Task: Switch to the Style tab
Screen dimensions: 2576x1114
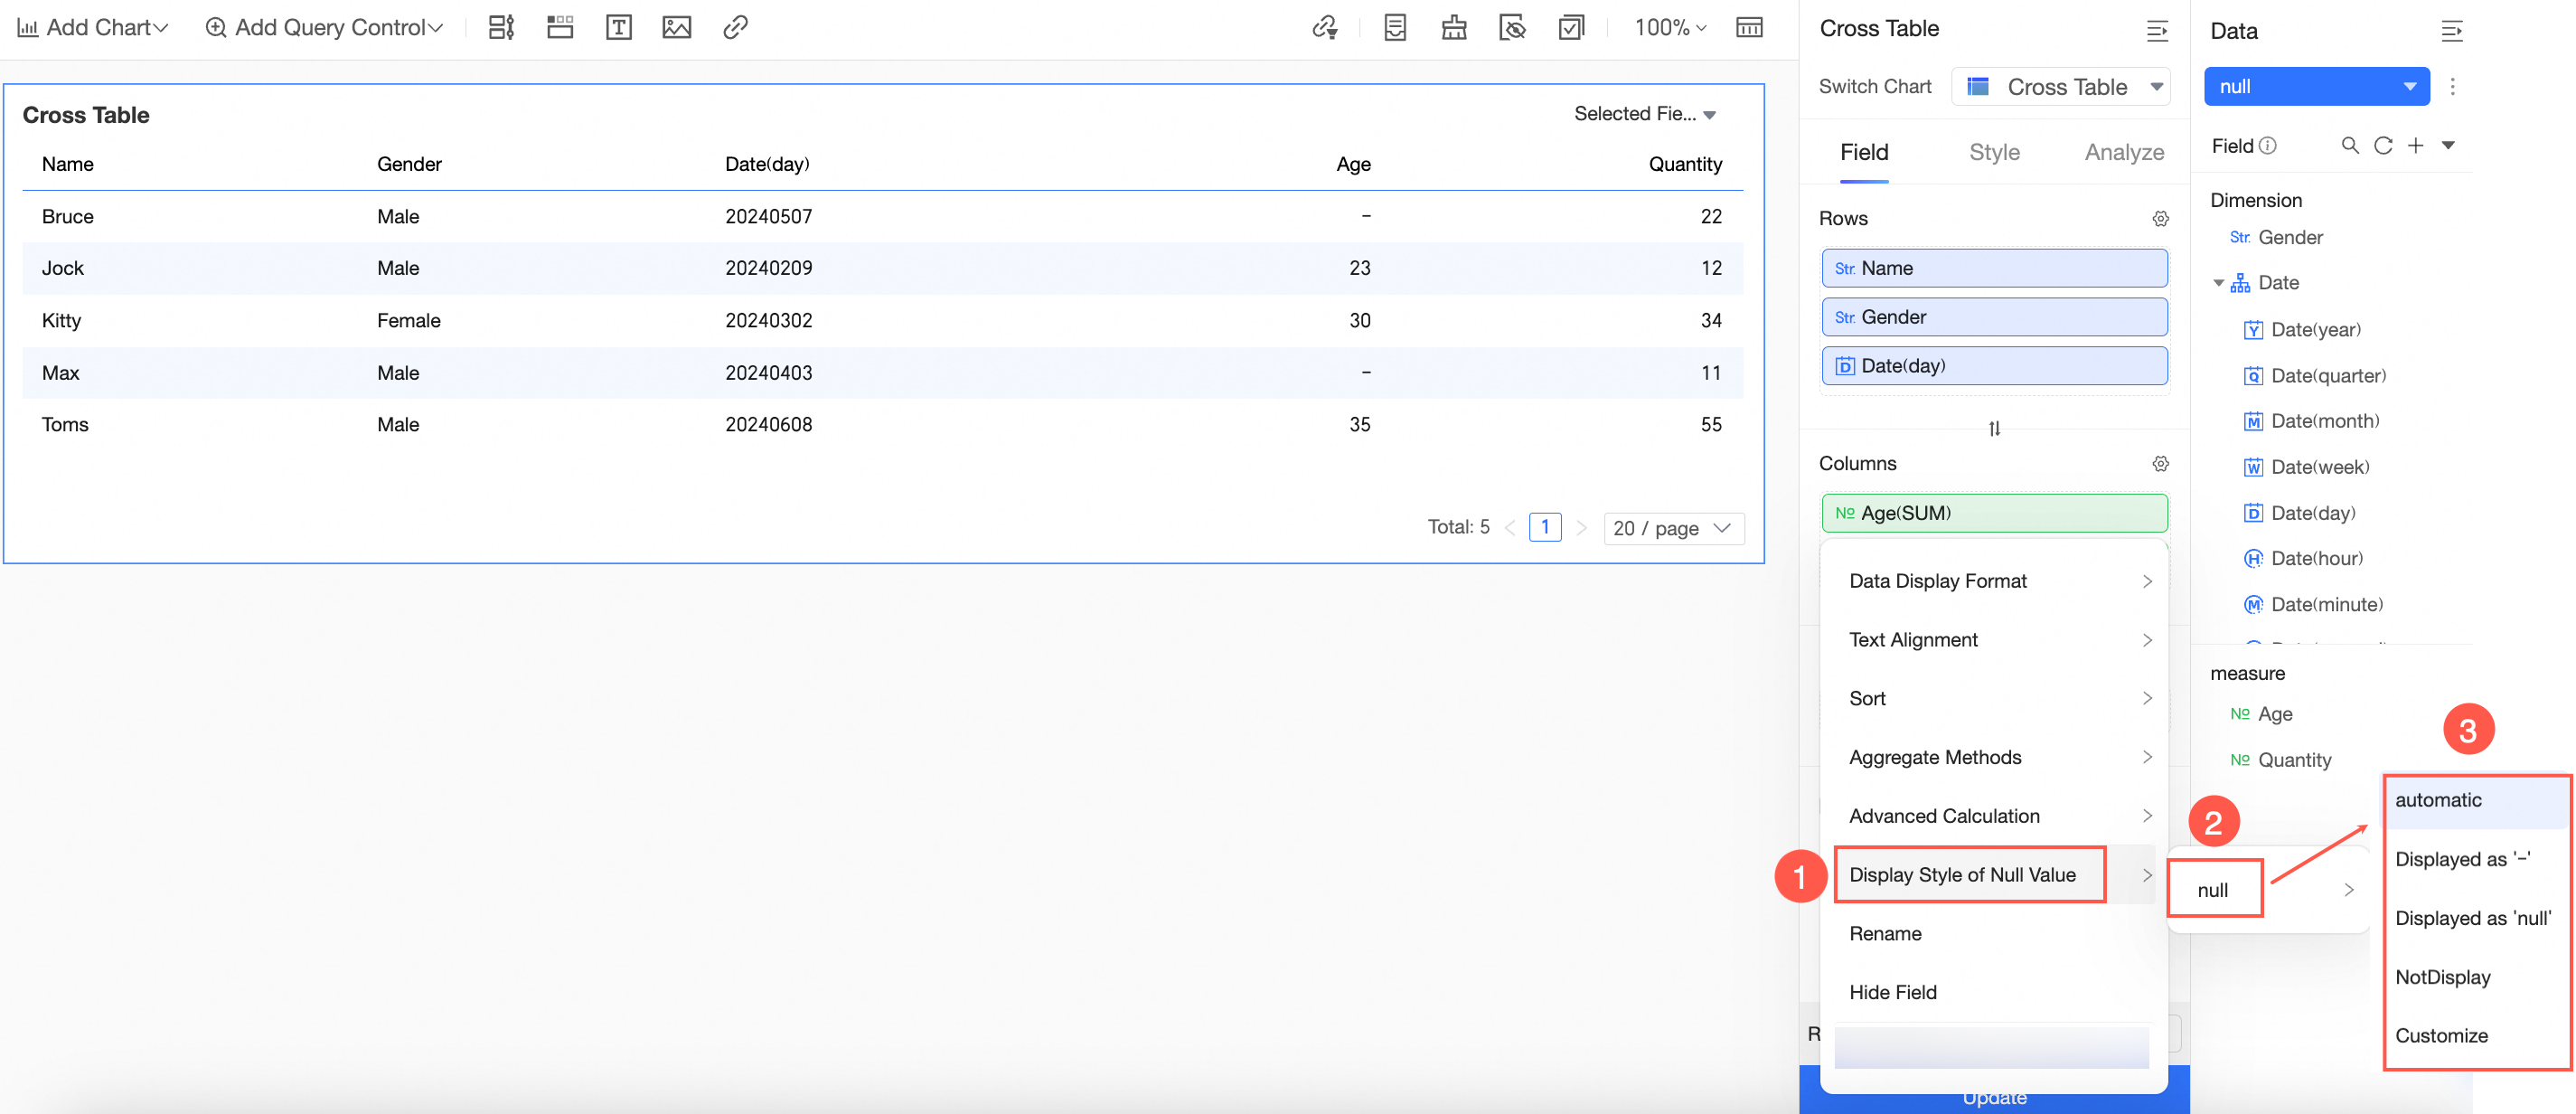Action: (x=1994, y=152)
